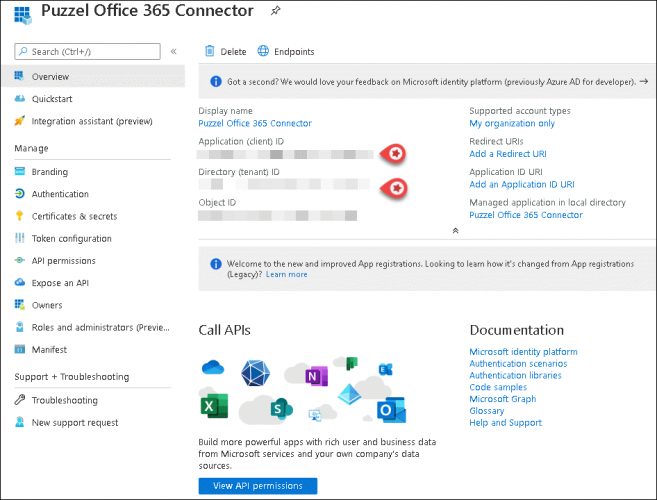Click the Delete trash icon

[x=209, y=51]
